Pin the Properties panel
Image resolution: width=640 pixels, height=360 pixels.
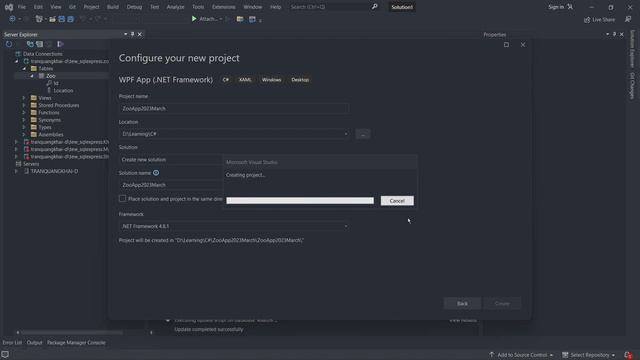click(x=614, y=34)
